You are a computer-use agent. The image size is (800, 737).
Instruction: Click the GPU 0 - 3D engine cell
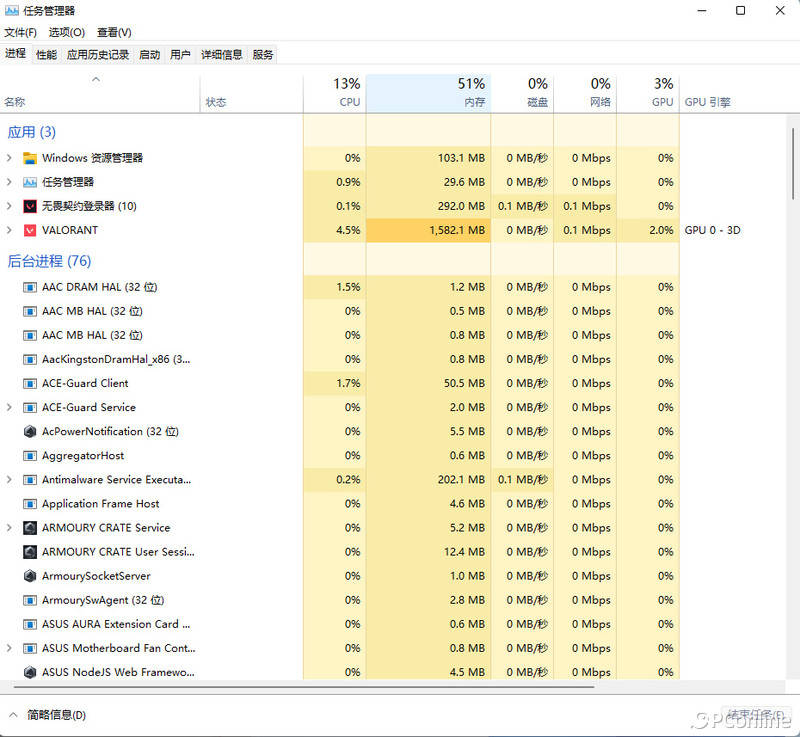pos(712,231)
